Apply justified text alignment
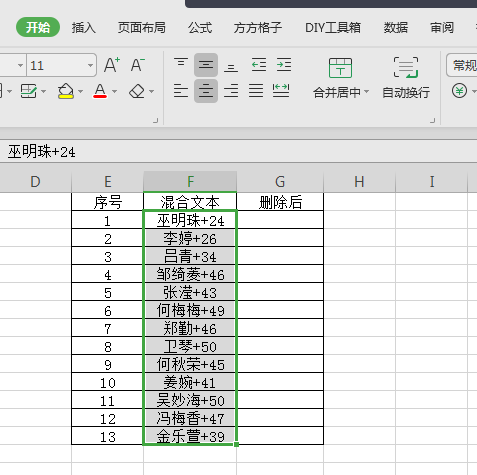 point(256,91)
